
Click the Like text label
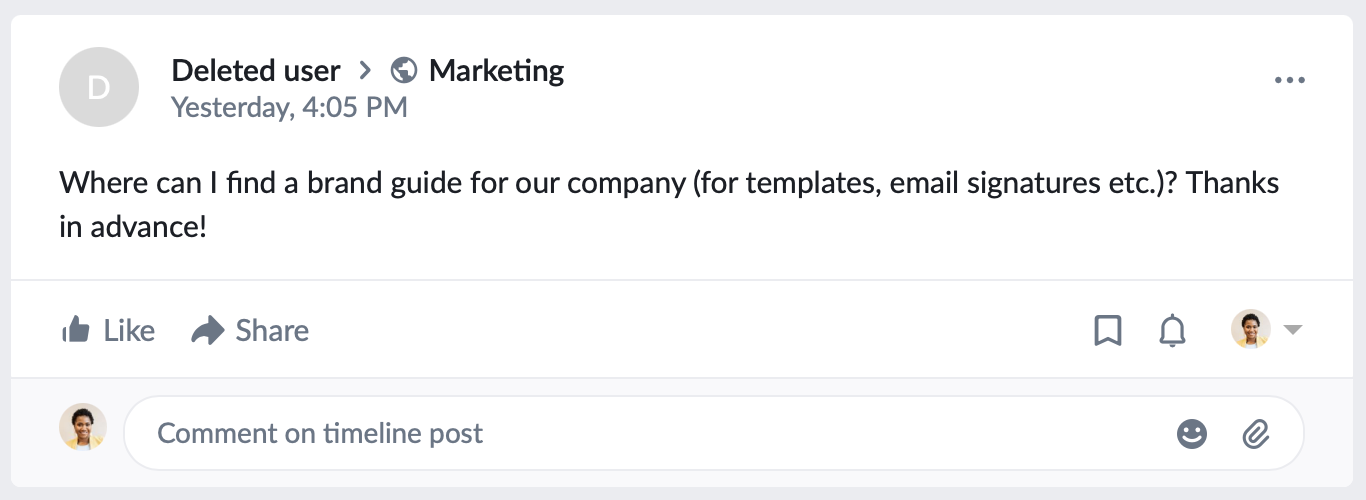(x=129, y=330)
